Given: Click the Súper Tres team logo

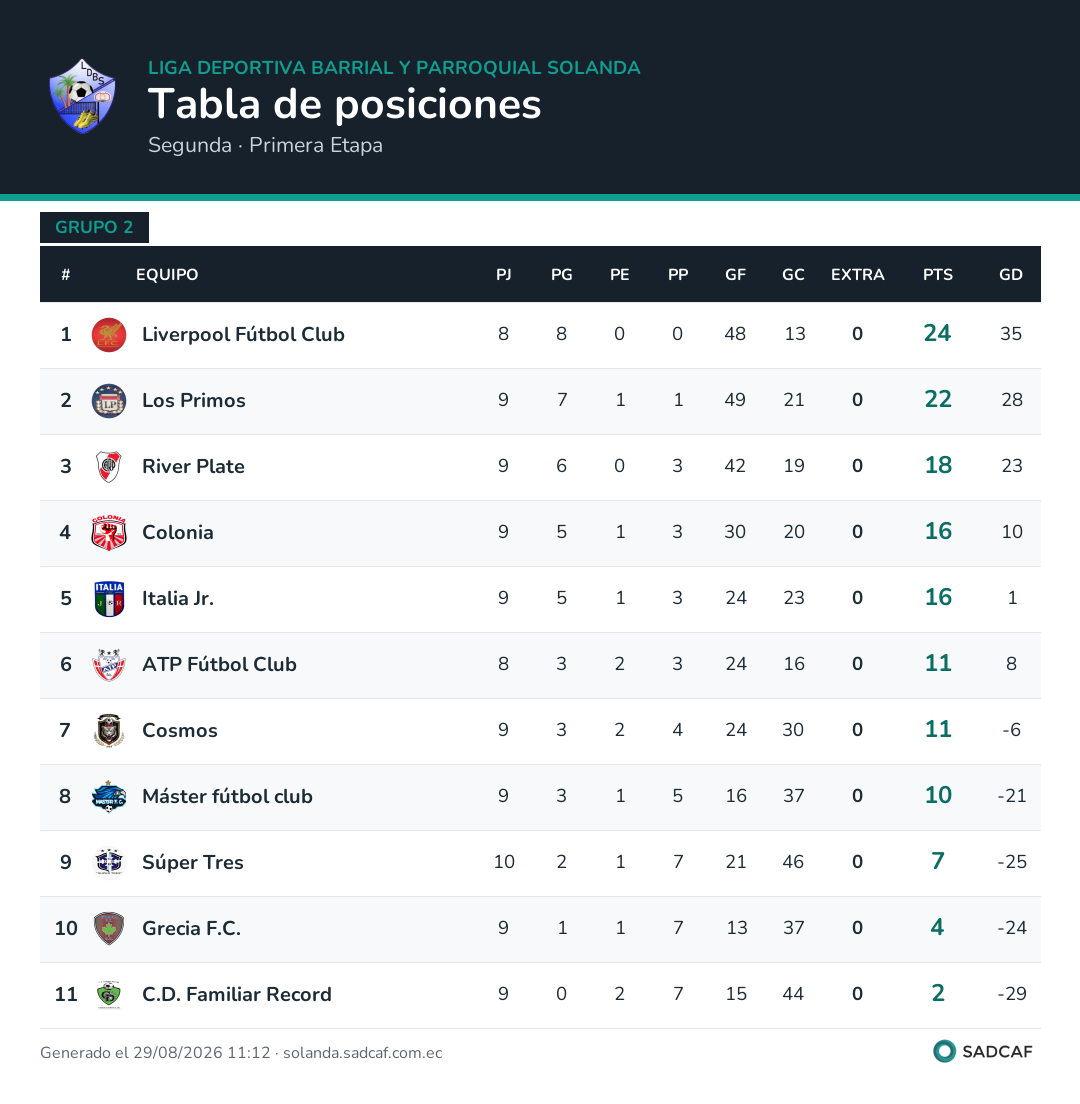Looking at the screenshot, I should tap(109, 862).
